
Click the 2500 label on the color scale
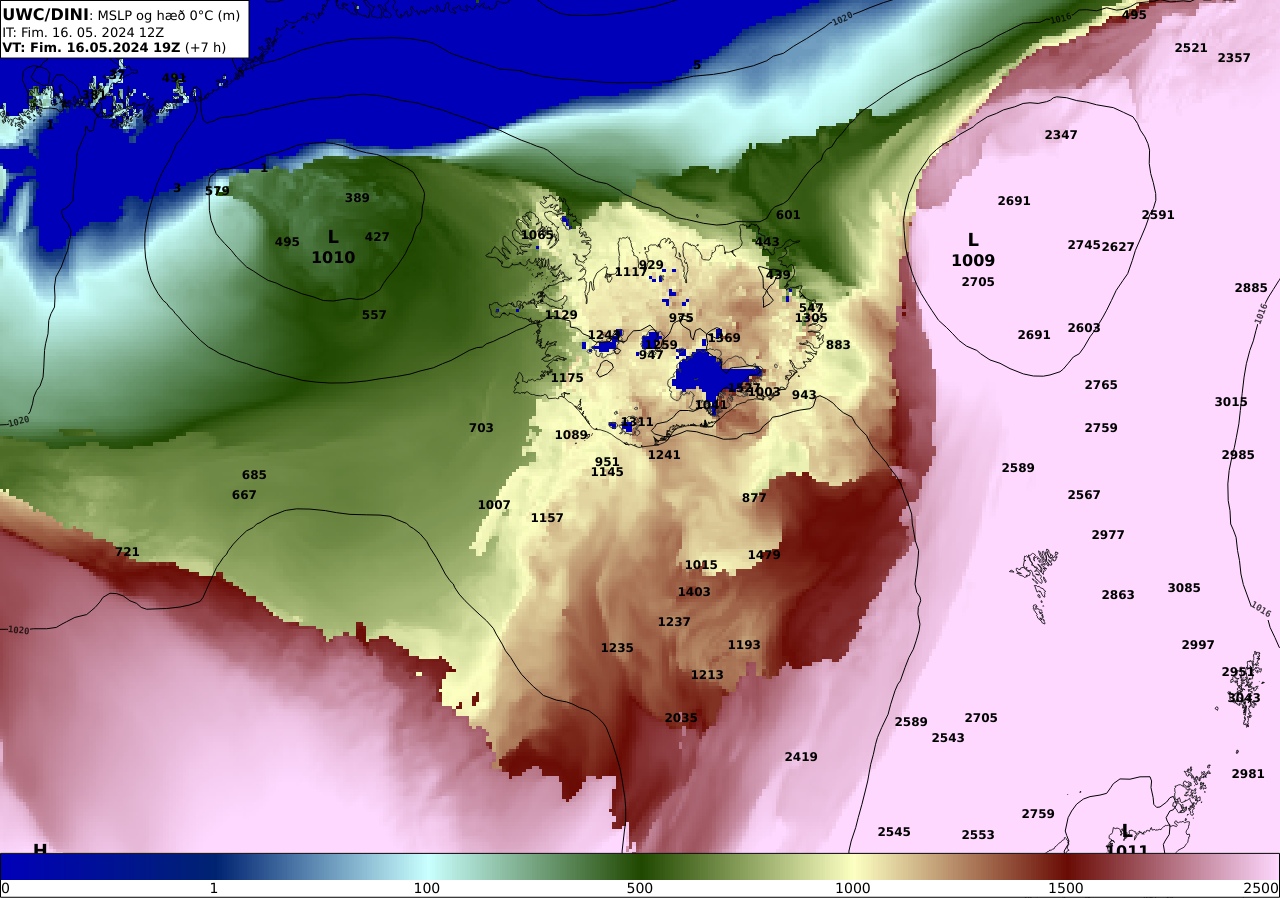click(1261, 888)
